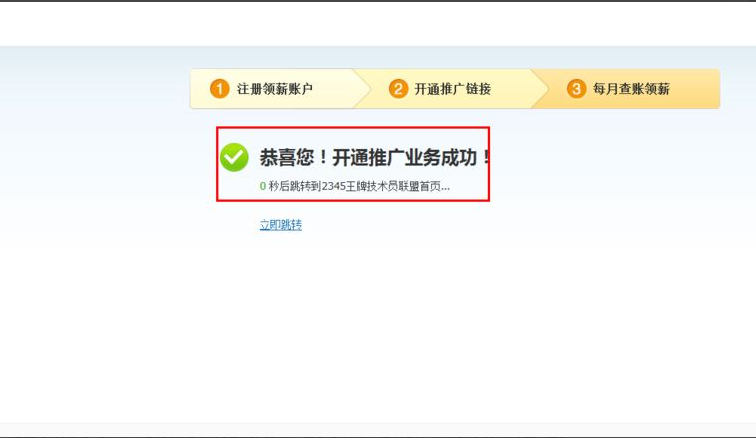Click the orange number 1 step badge

[x=219, y=89]
